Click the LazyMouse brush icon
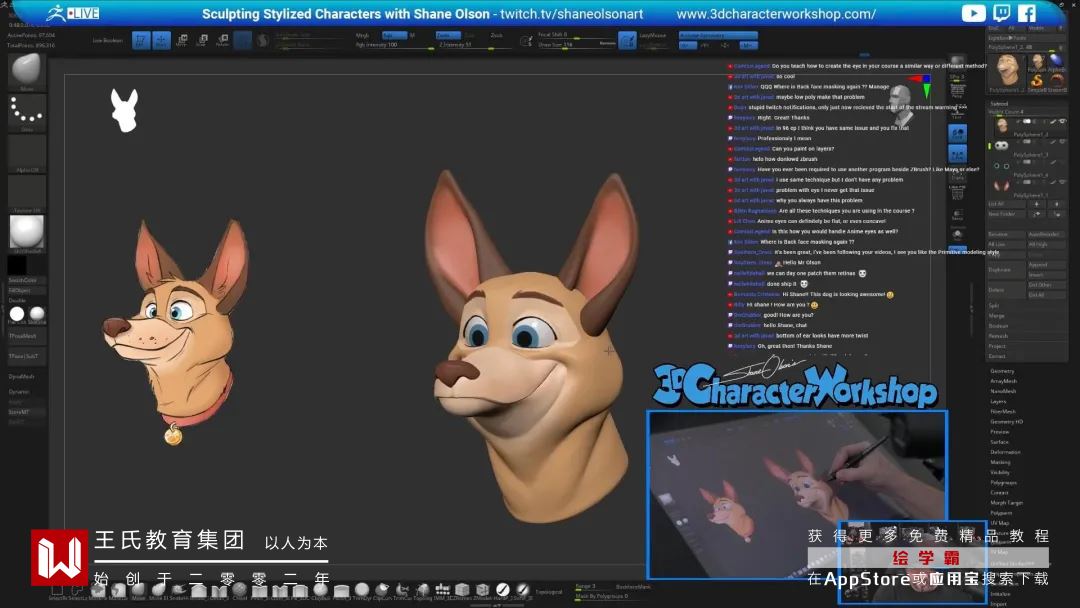 click(627, 41)
